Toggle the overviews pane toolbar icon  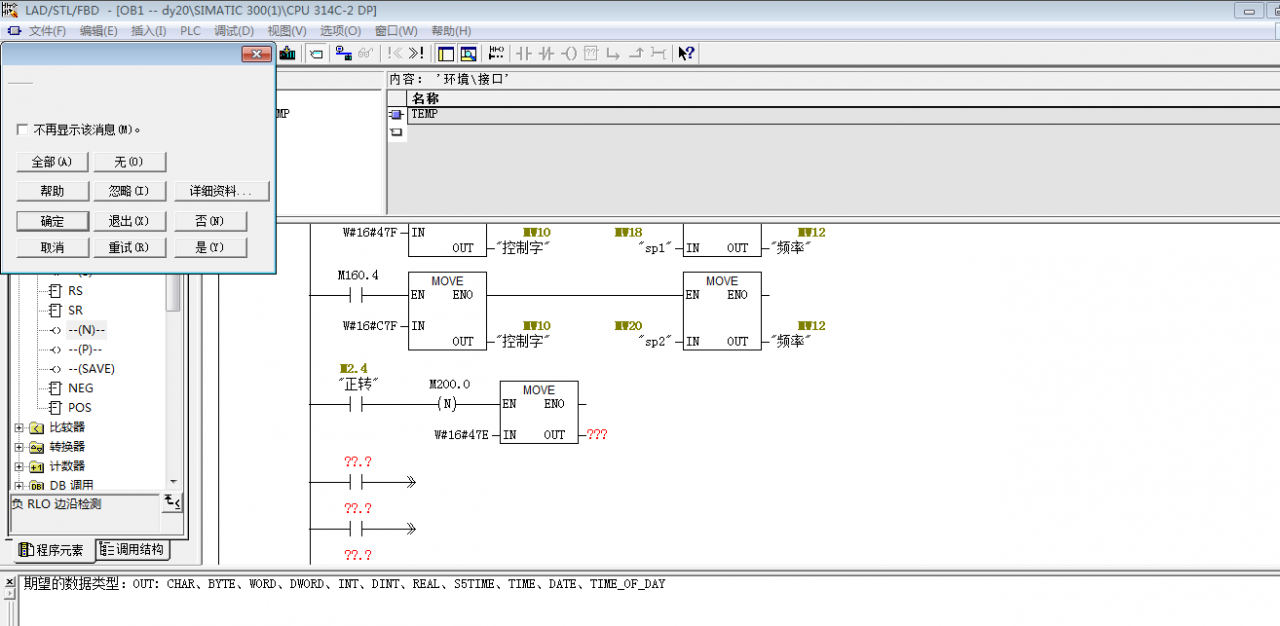pos(446,53)
